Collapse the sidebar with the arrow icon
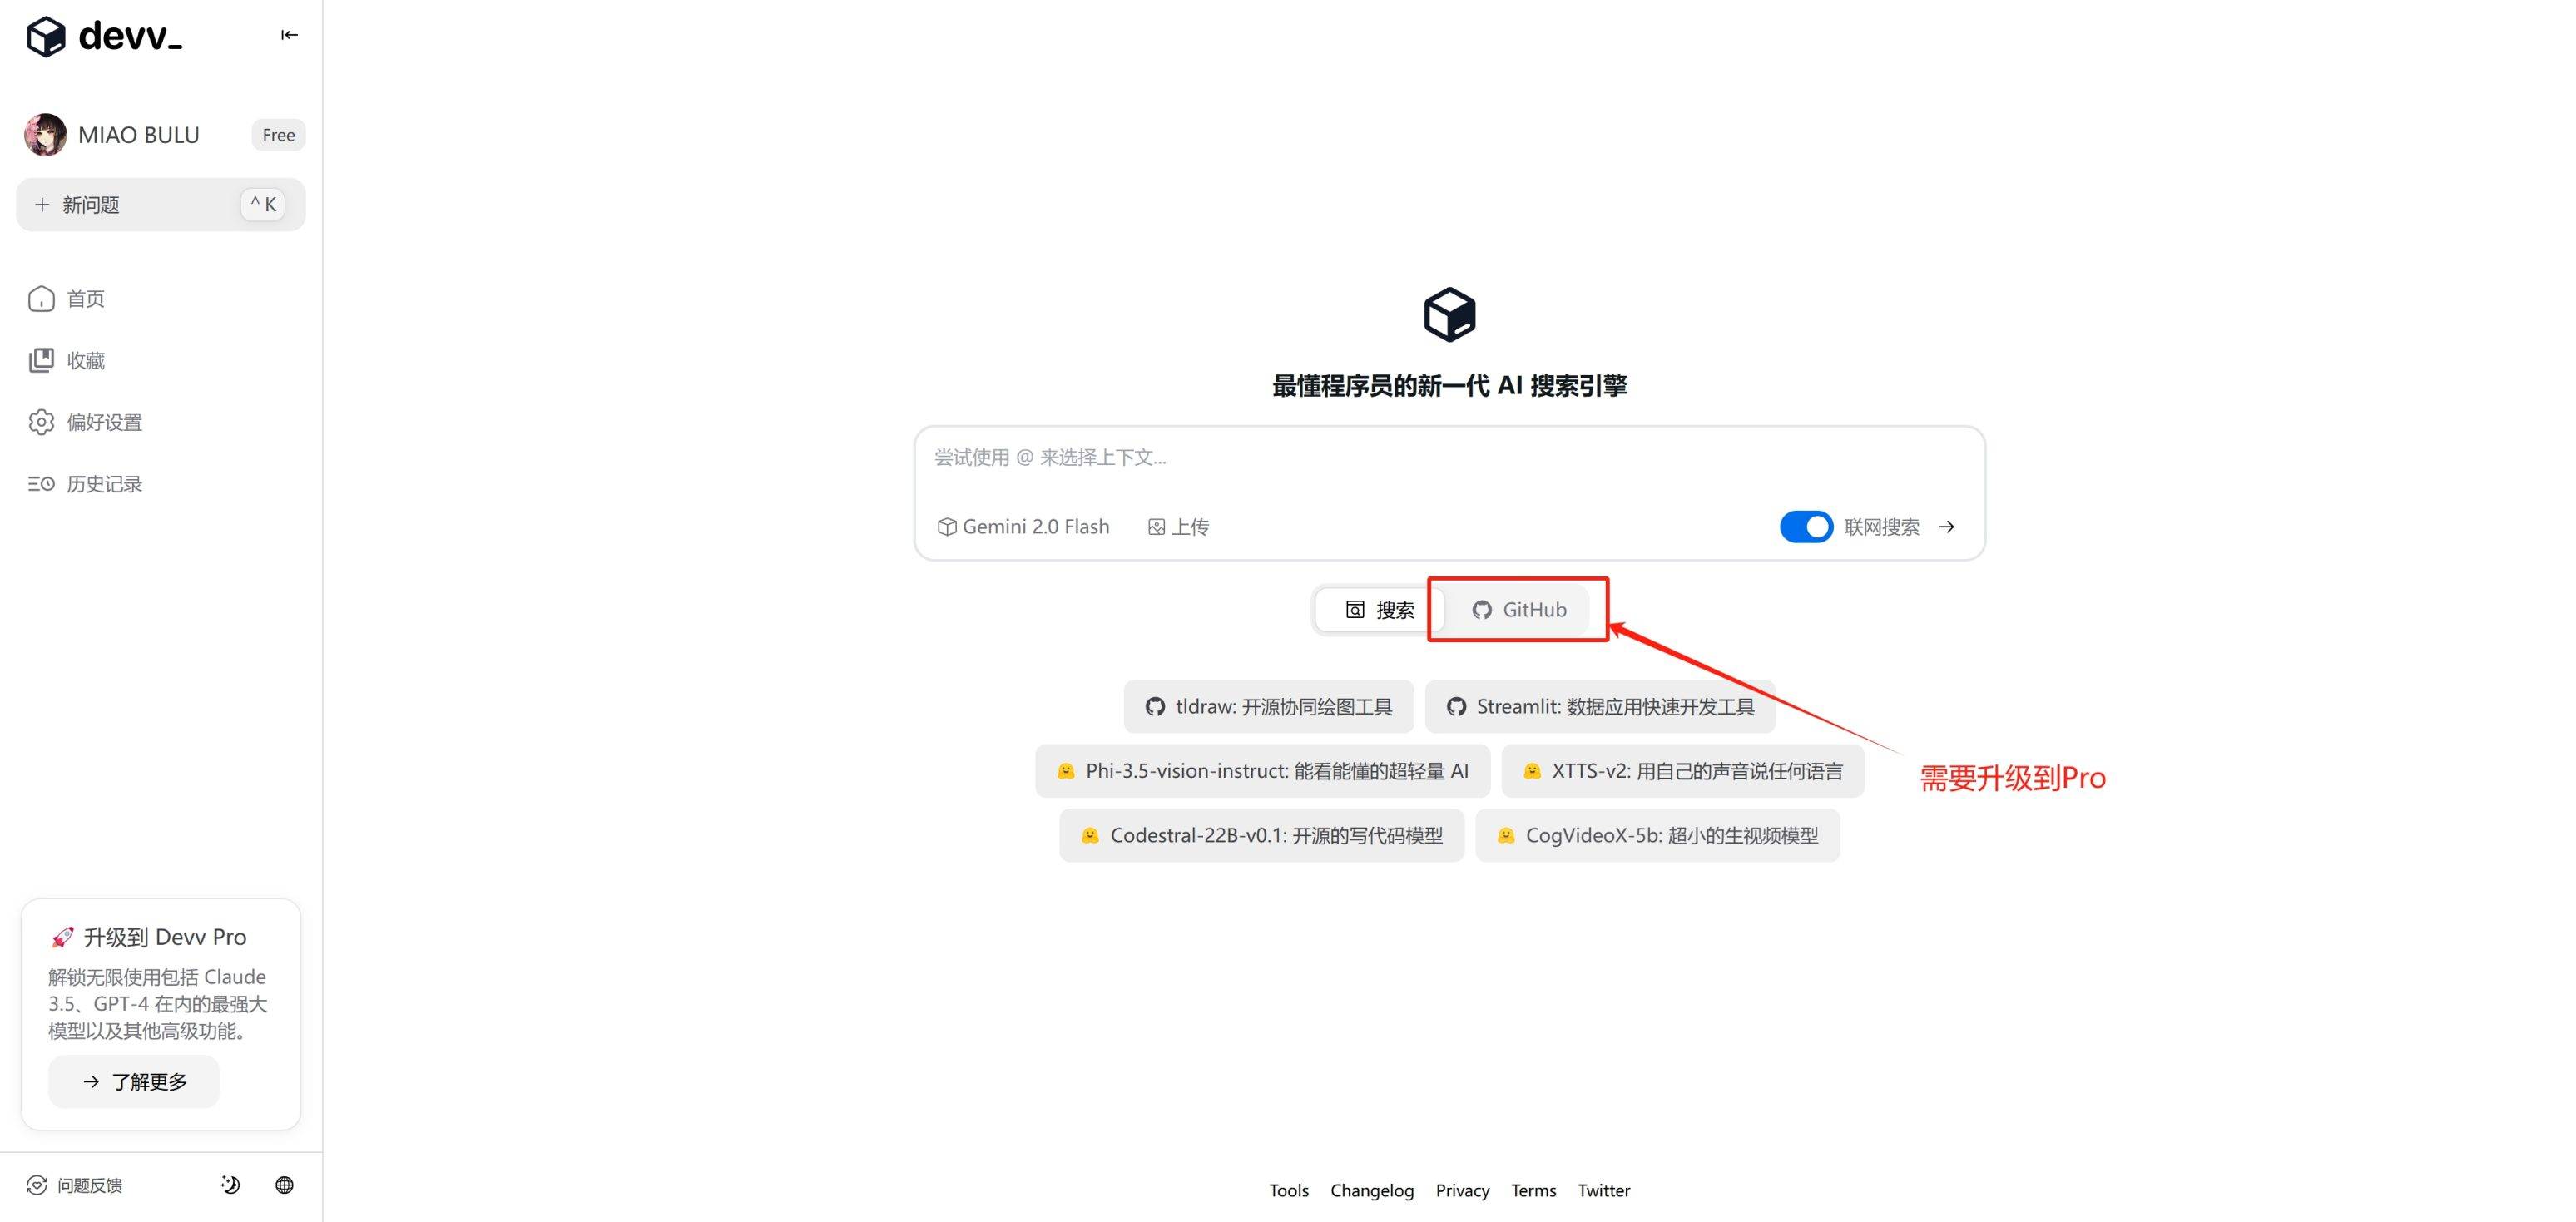2576x1222 pixels. click(289, 35)
